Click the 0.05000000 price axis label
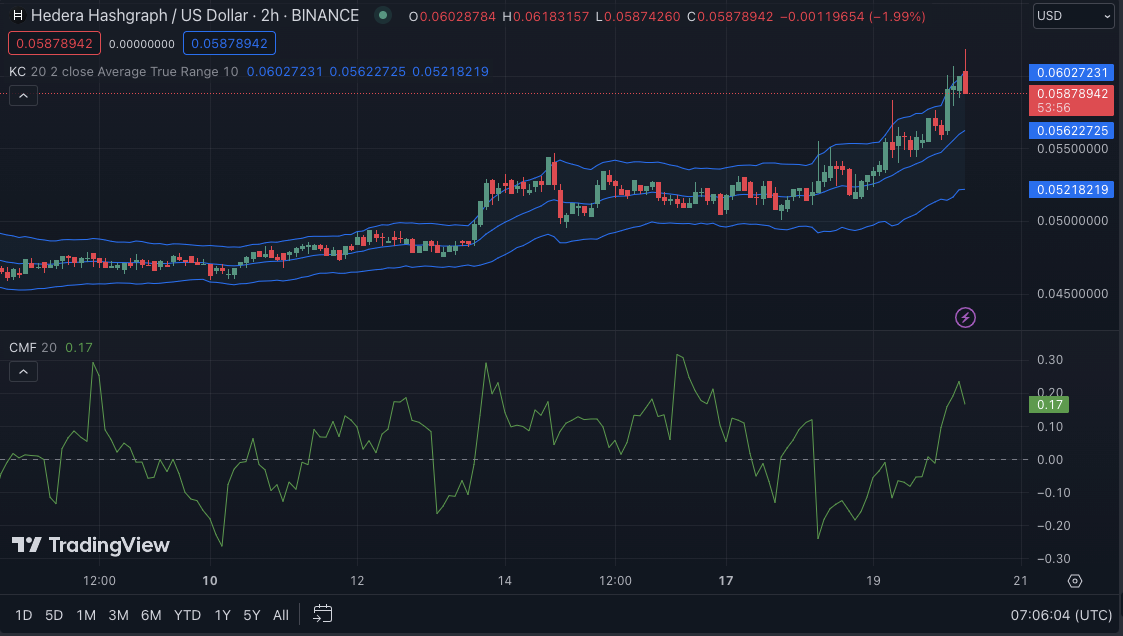The width and height of the screenshot is (1123, 636). coord(1072,221)
